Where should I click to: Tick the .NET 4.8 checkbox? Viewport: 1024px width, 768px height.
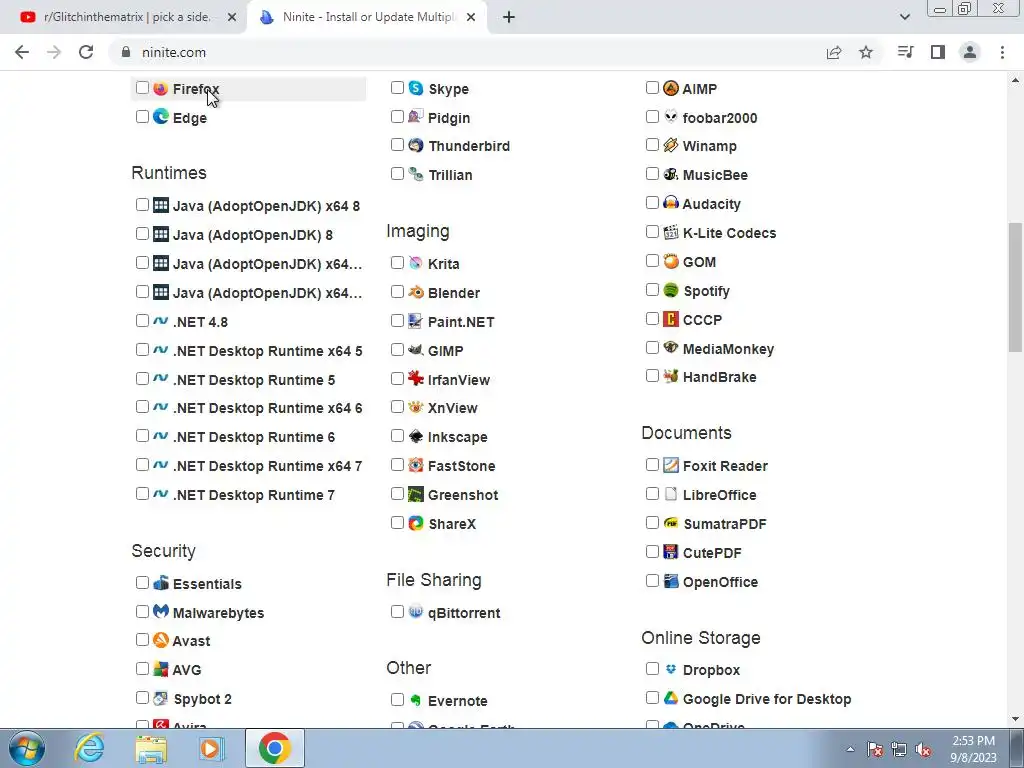[142, 321]
